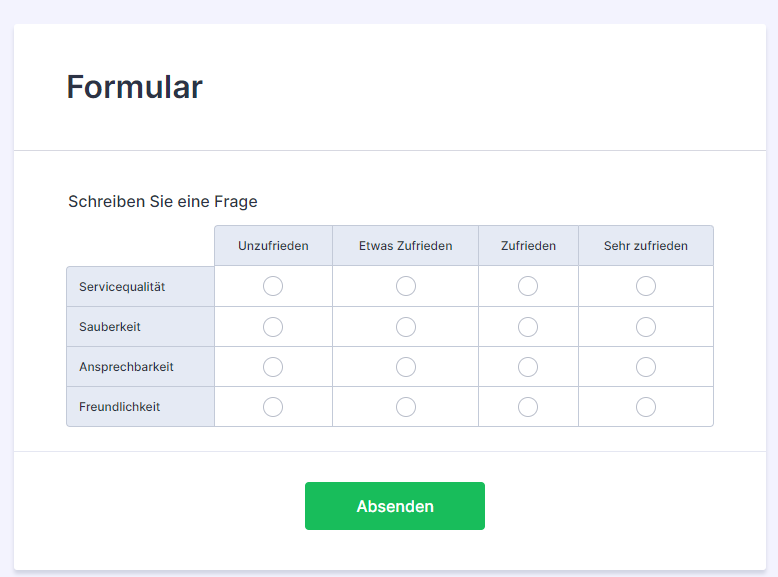Select Etwas Zufrieden for Sauberkeit
The height and width of the screenshot is (577, 778).
(406, 327)
